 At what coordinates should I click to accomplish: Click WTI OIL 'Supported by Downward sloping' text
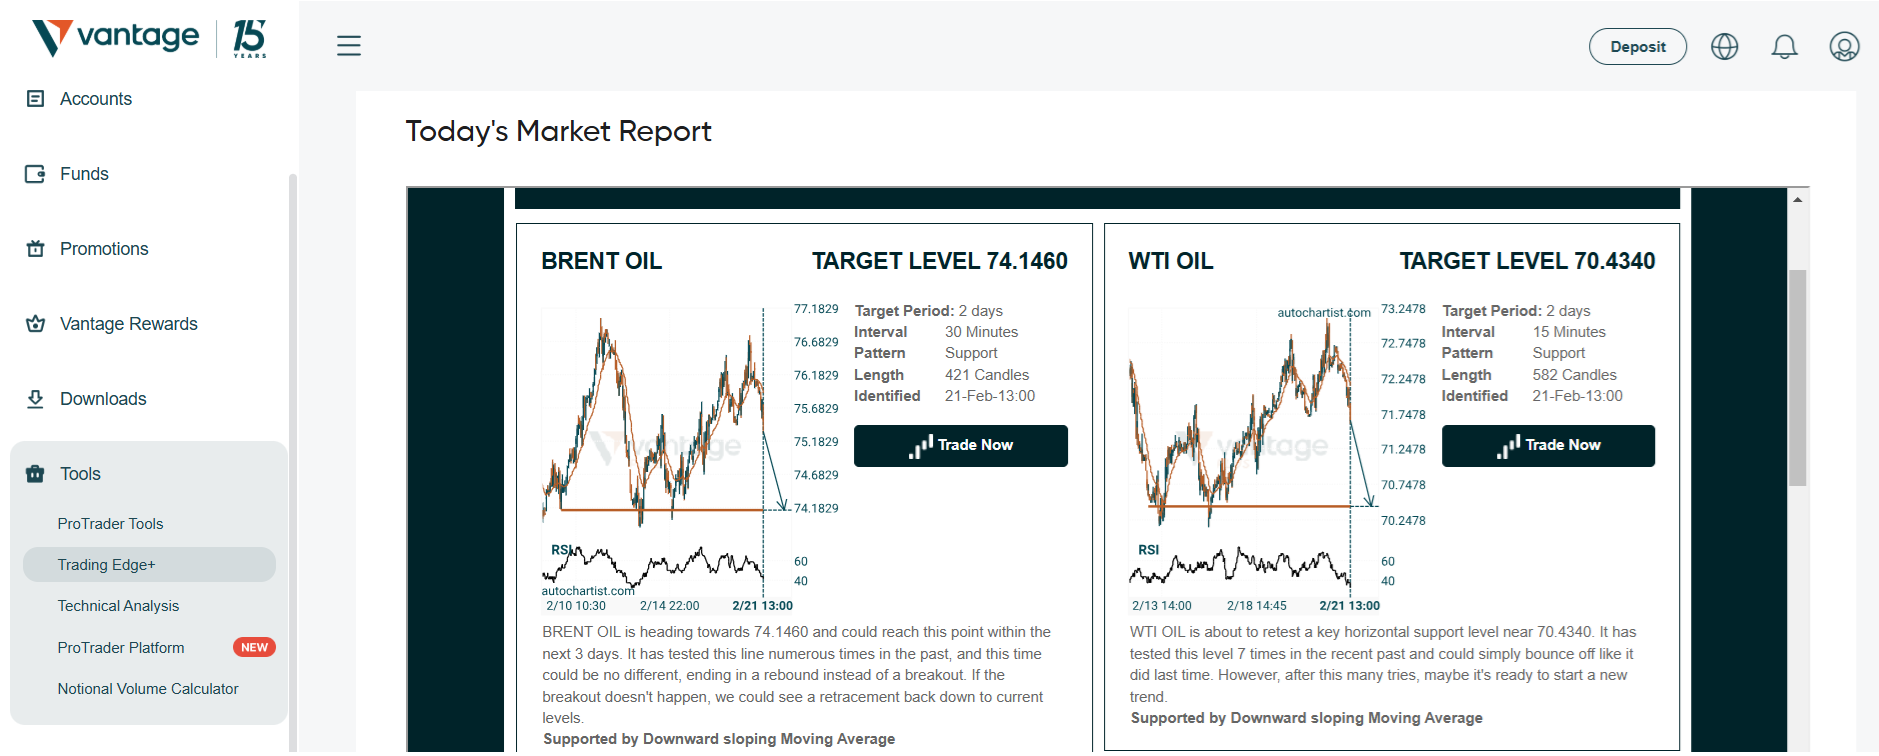click(x=1306, y=718)
